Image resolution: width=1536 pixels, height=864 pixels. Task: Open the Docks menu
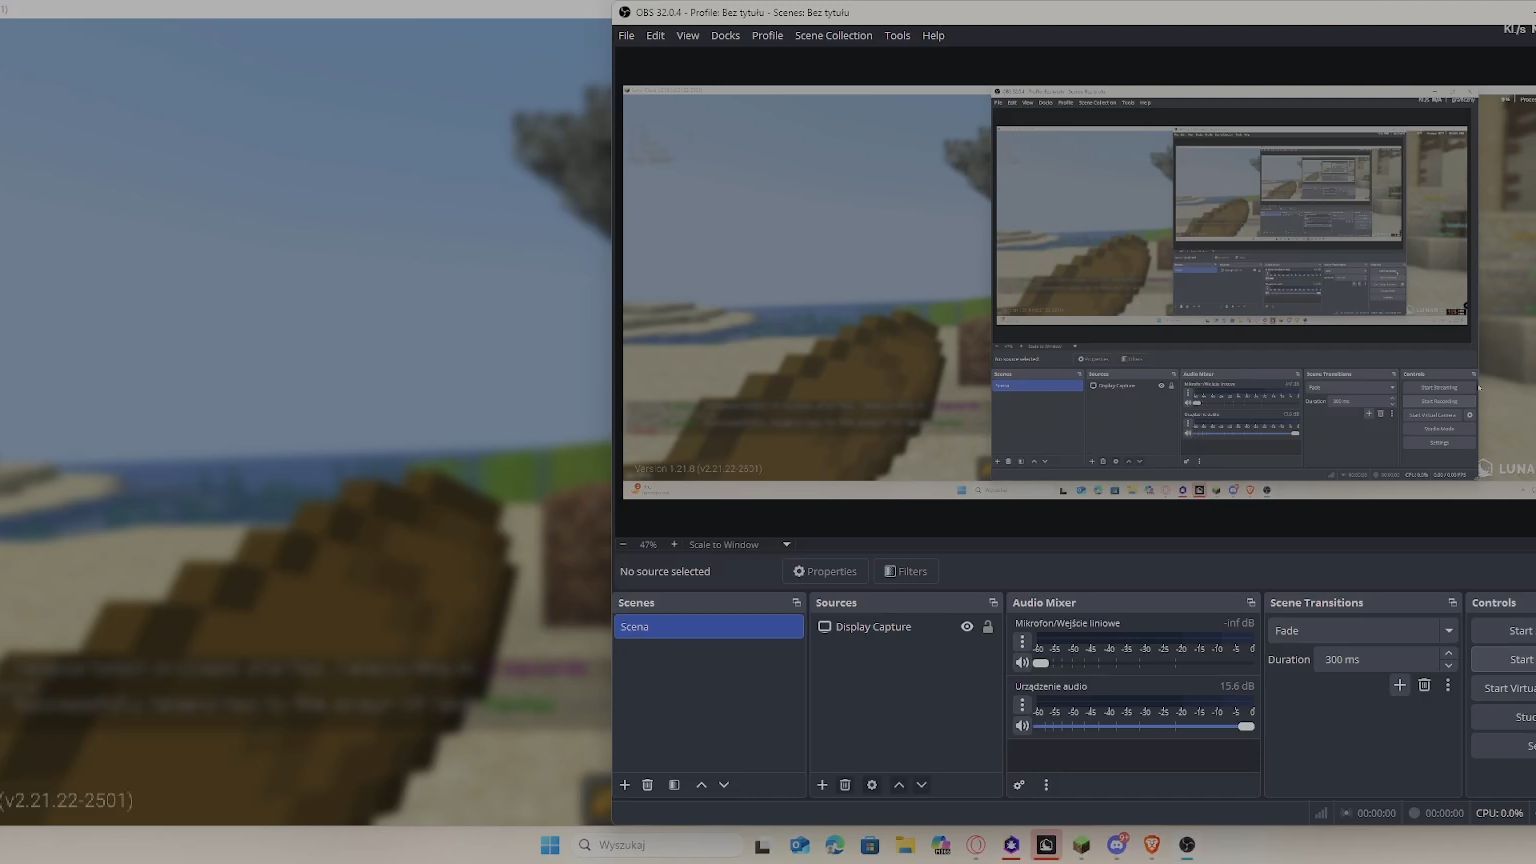725,35
